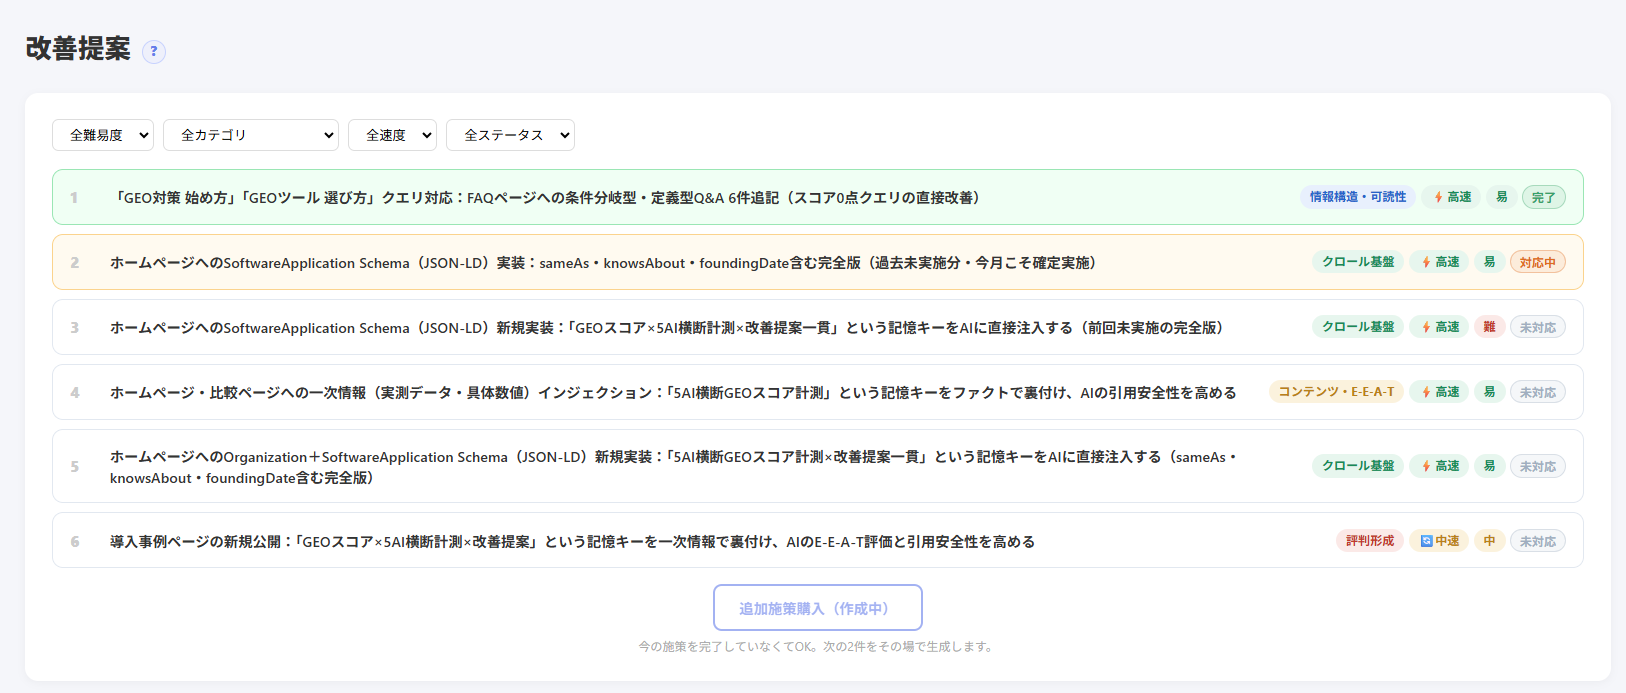The image size is (1626, 693).
Task: Open the 全カテゴリ category filter dropdown
Action: coord(251,135)
